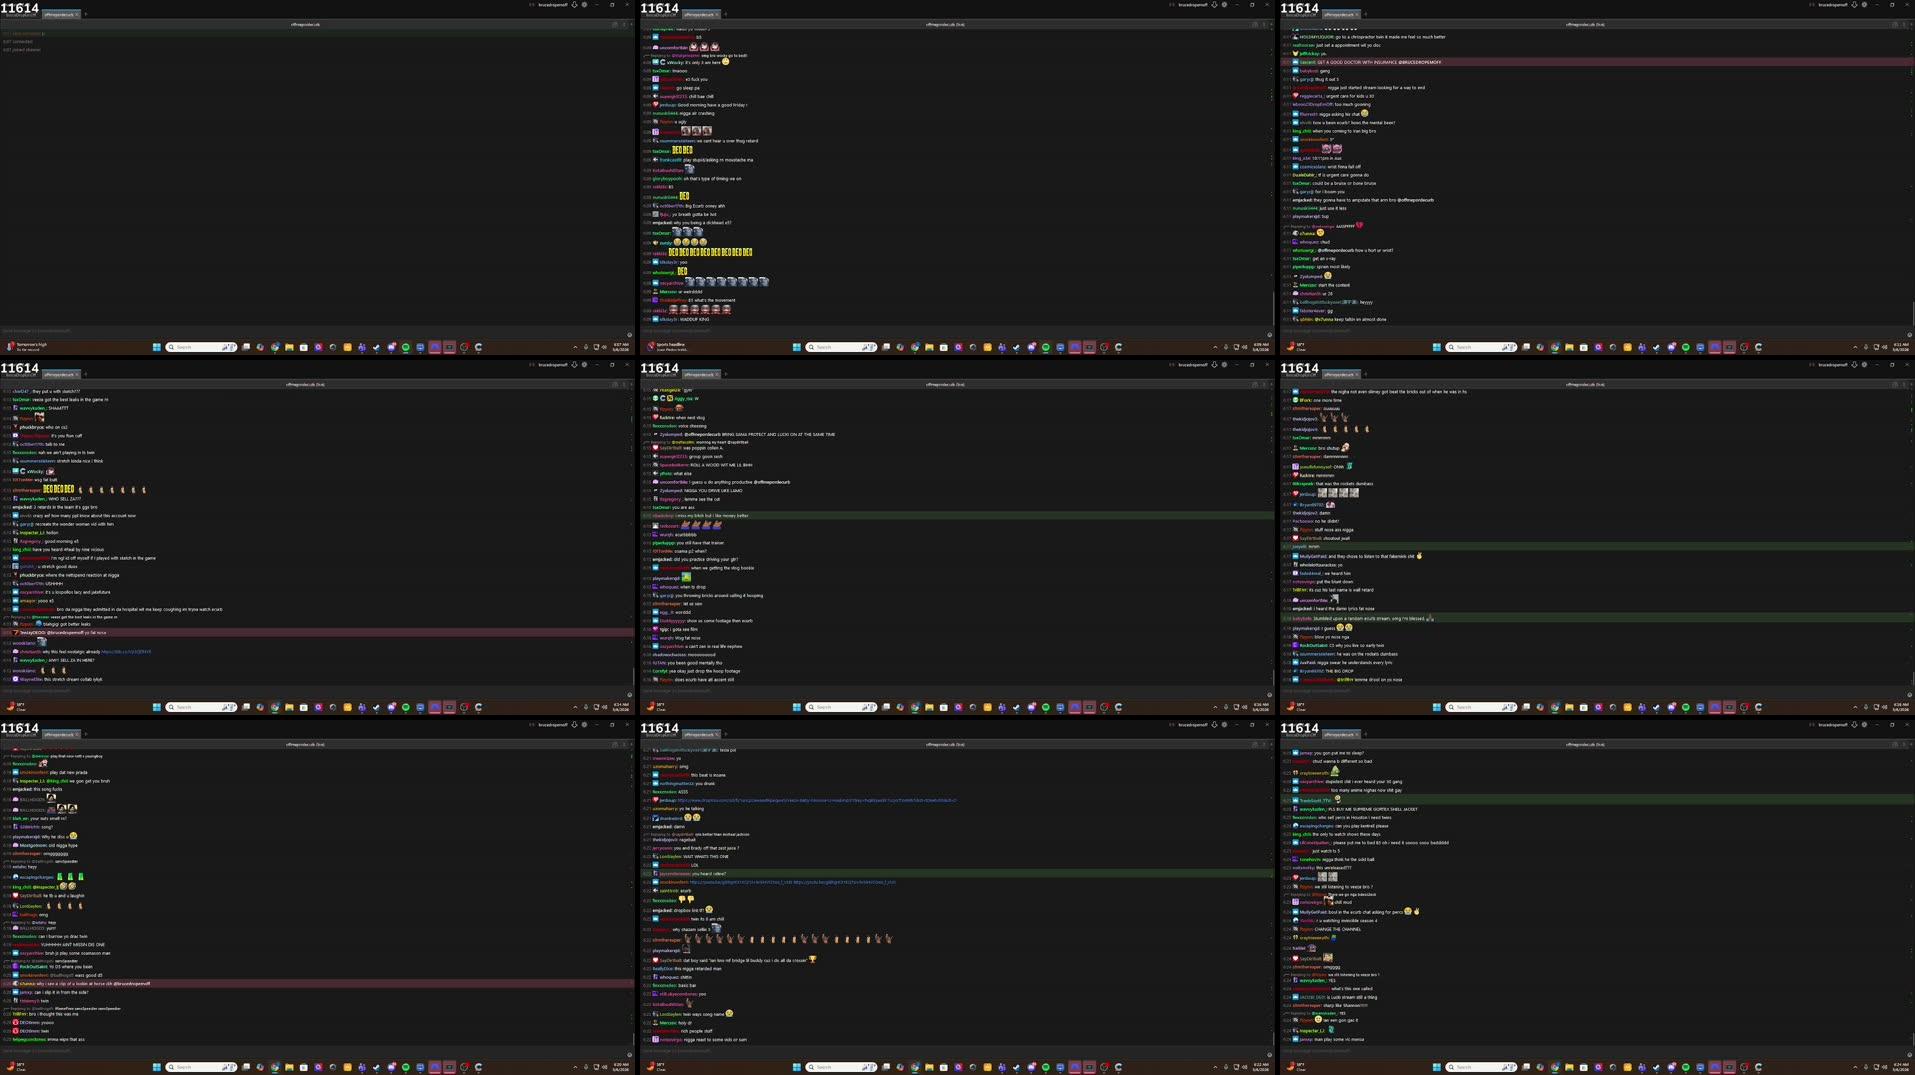Click the Windows Start button
The height and width of the screenshot is (1075, 1915).
point(157,347)
